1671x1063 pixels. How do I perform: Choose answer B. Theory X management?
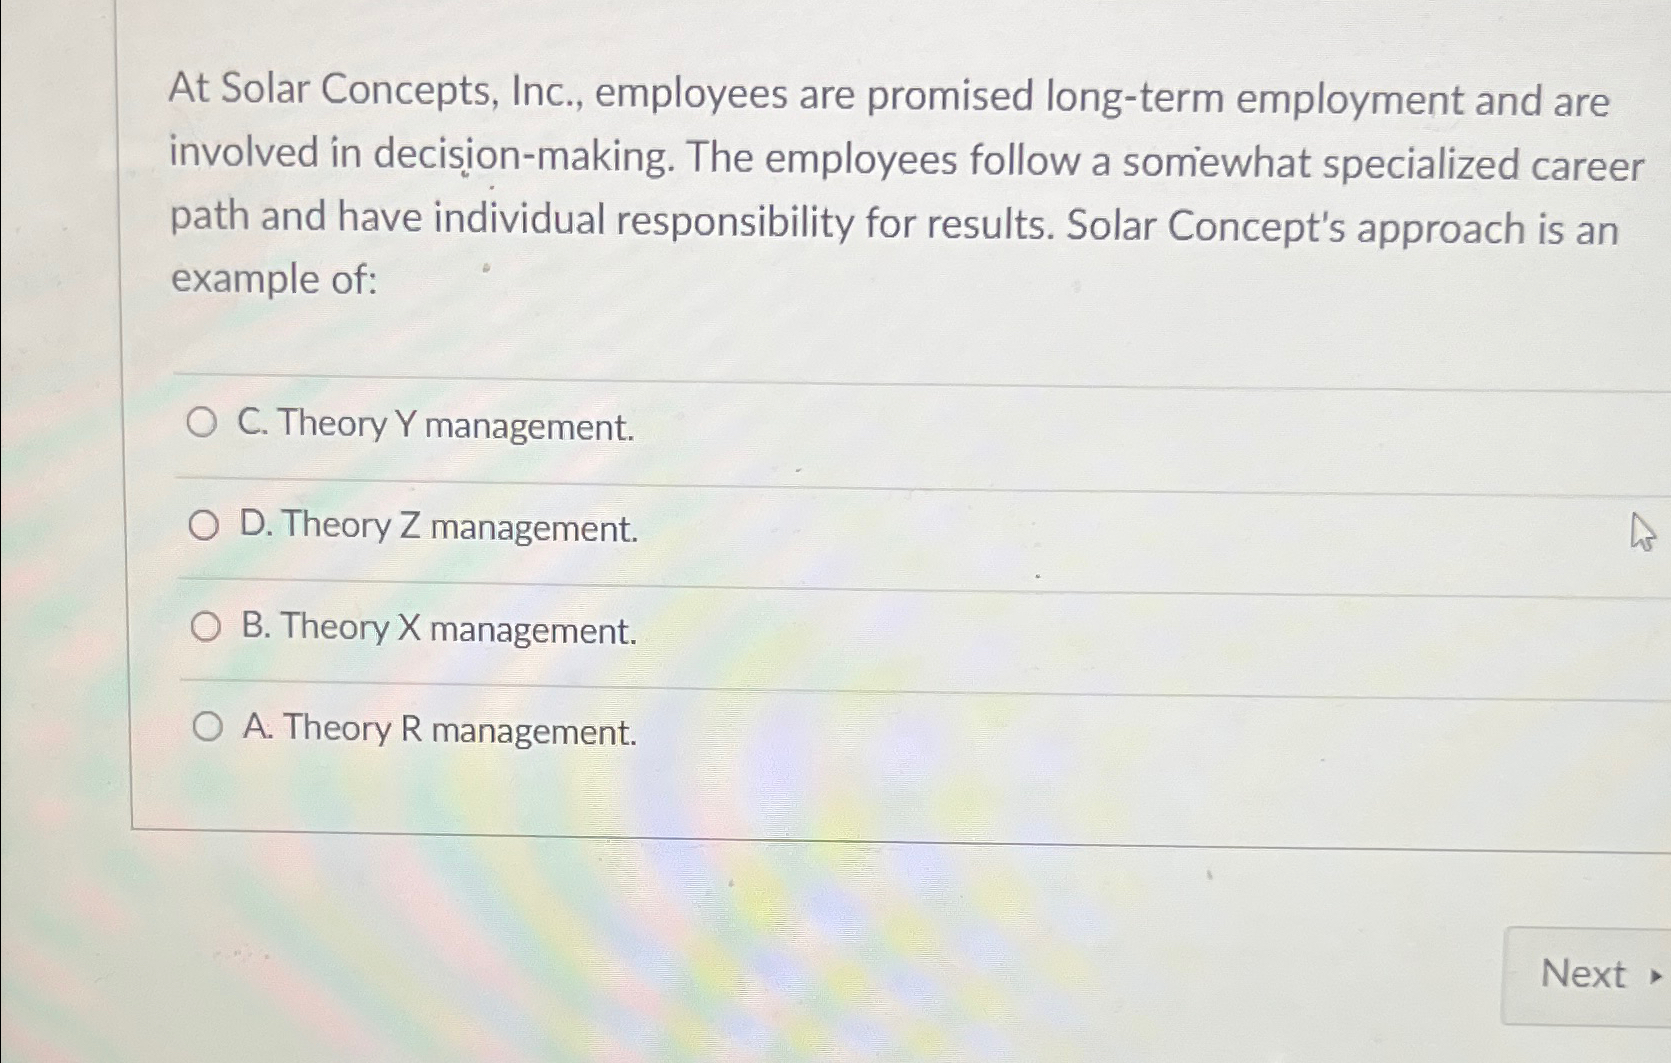click(440, 629)
